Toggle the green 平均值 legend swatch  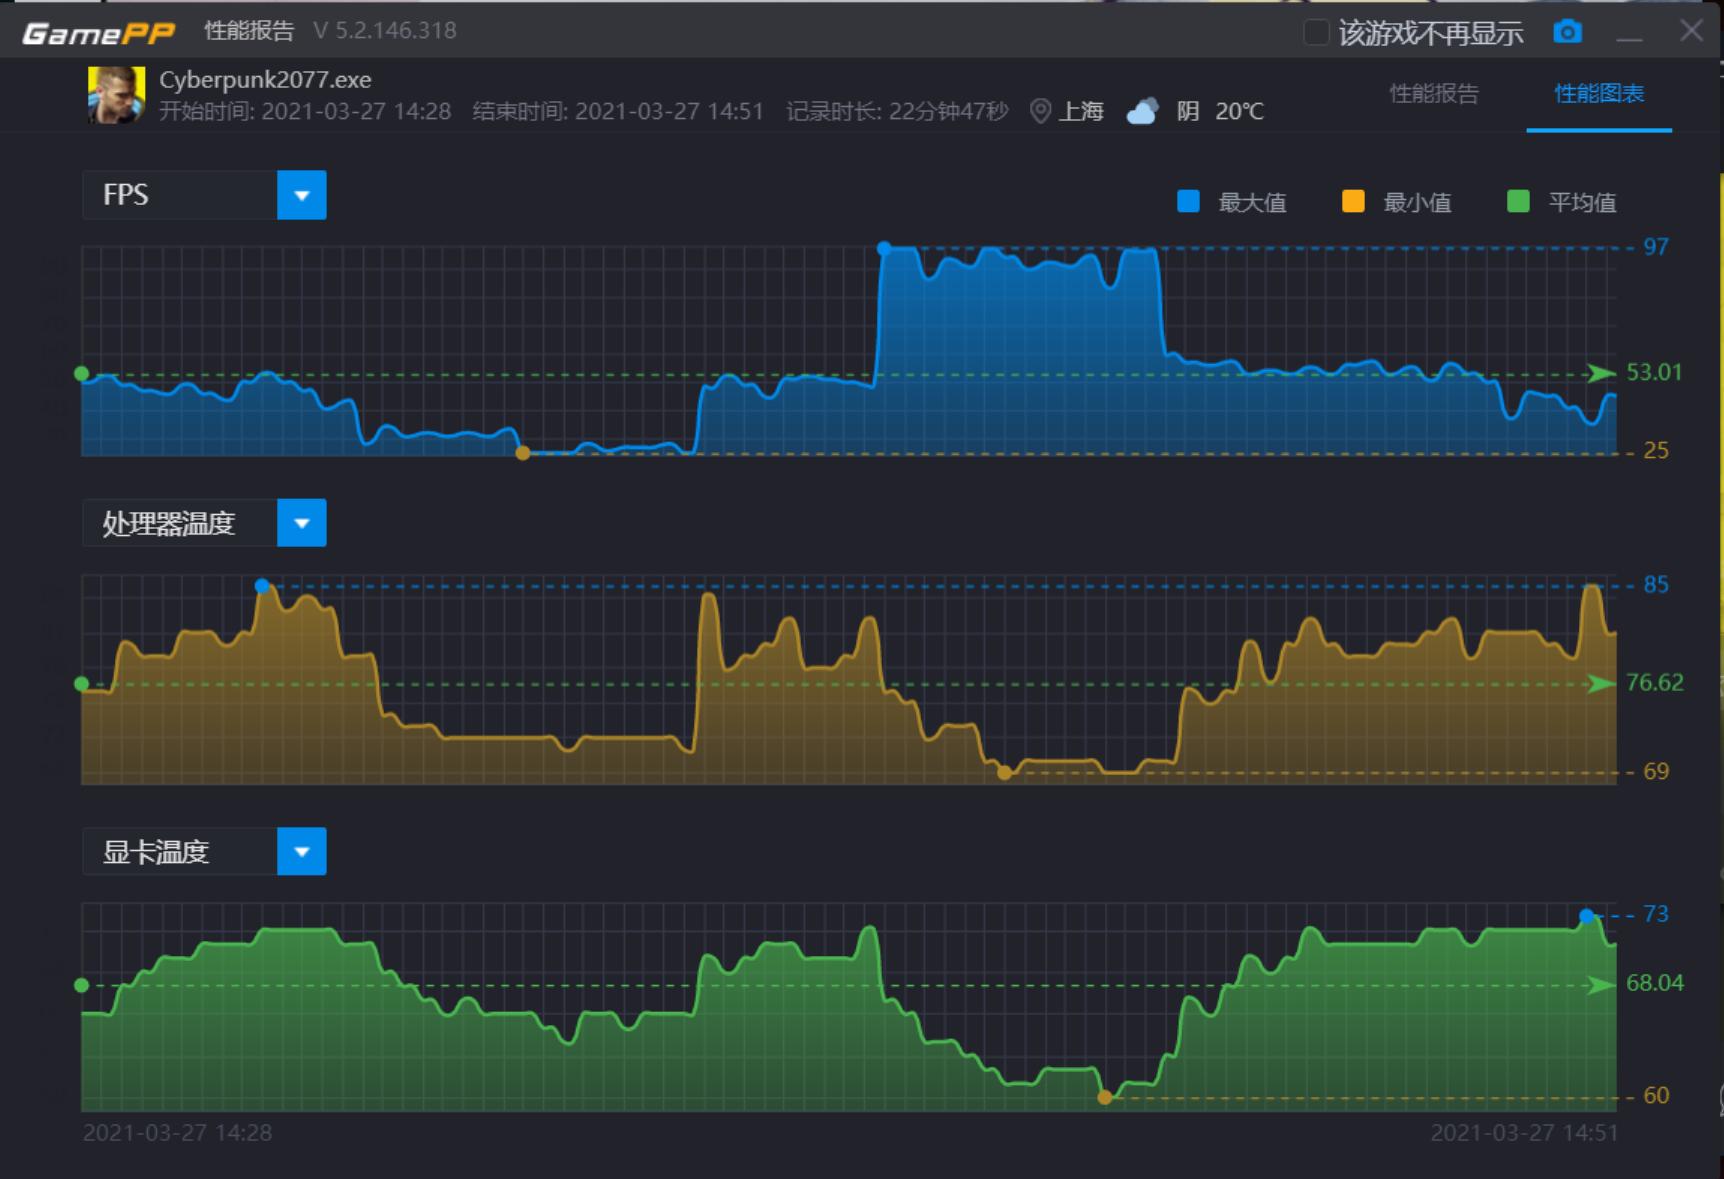point(1518,202)
